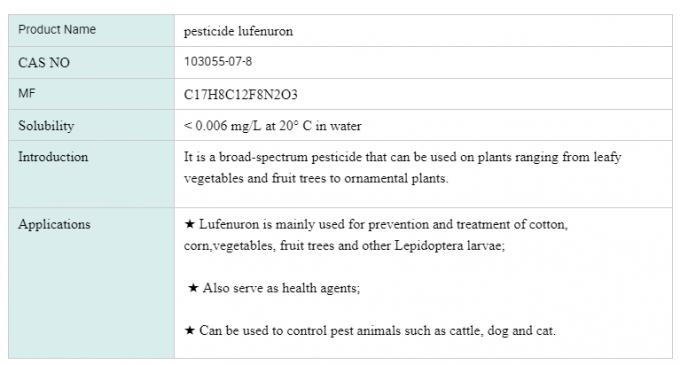Select molecular formula C17H8C12F8N2O3
Image resolution: width=680 pixels, height=365 pixels.
[241, 95]
